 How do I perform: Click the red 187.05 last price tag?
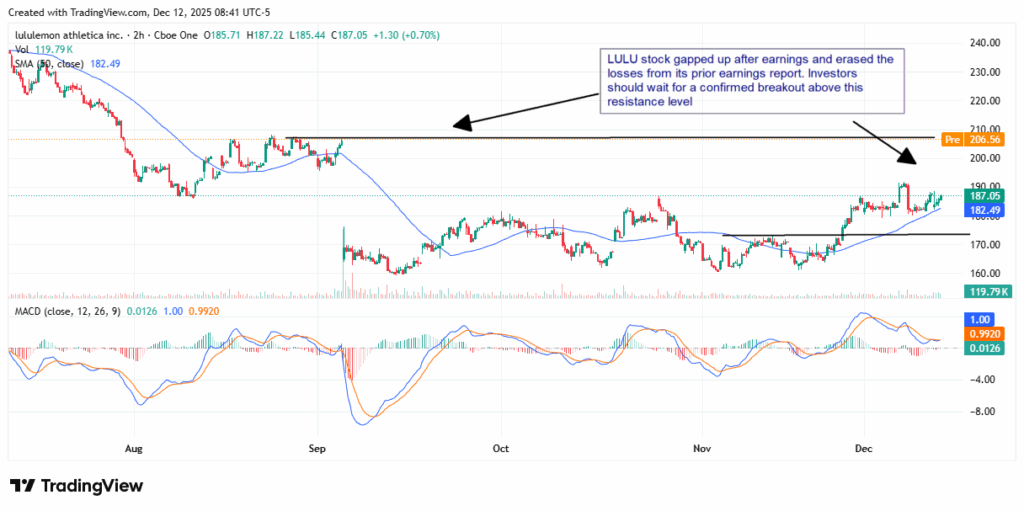pos(986,197)
